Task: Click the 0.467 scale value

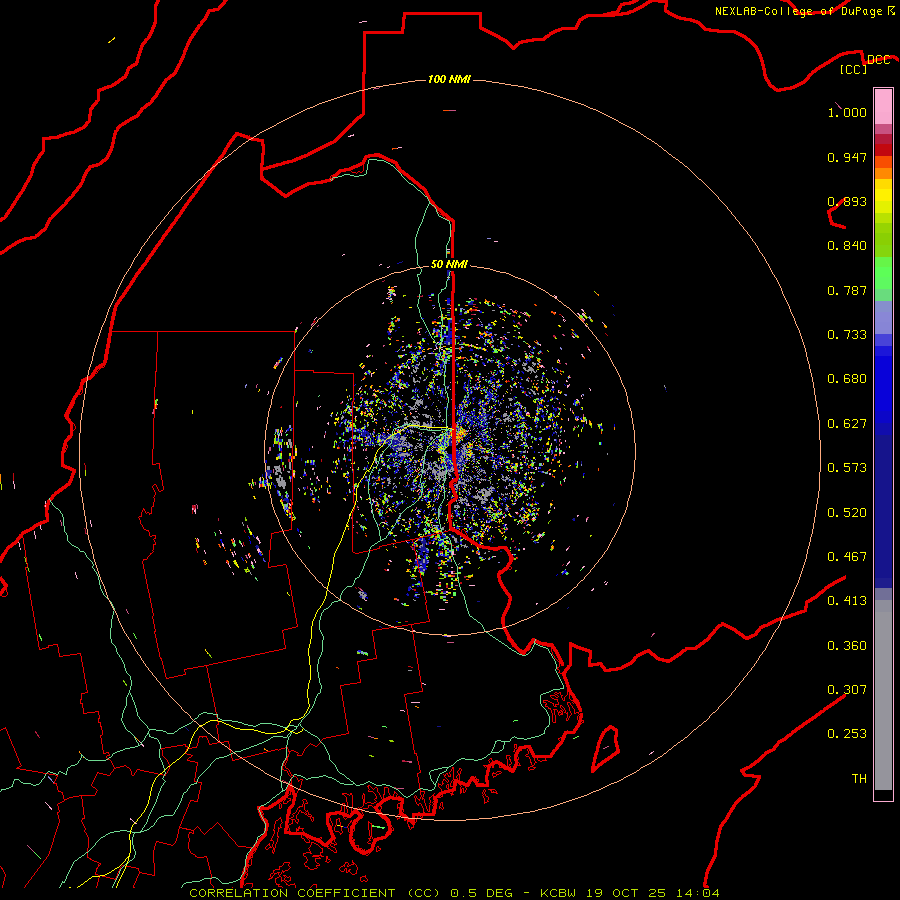Action: [x=847, y=557]
